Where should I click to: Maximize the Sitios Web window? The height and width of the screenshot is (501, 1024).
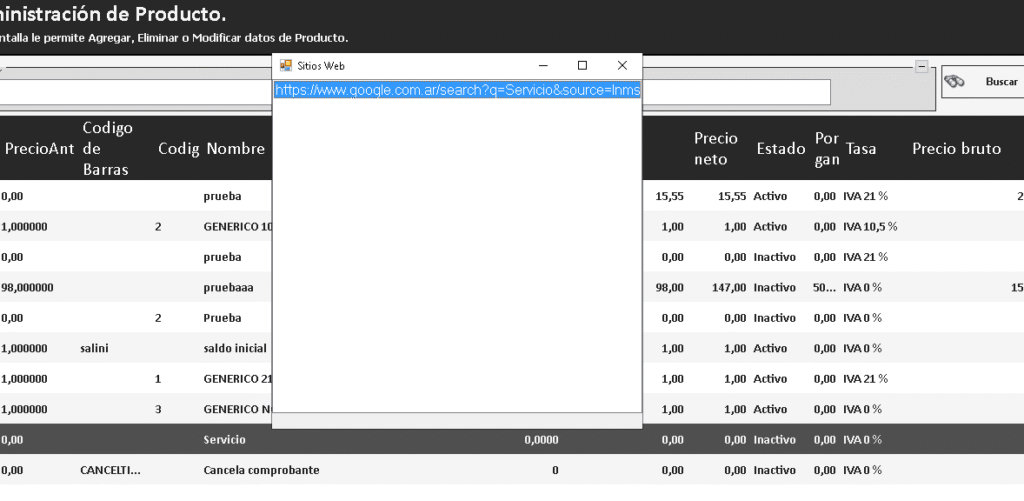click(x=582, y=65)
